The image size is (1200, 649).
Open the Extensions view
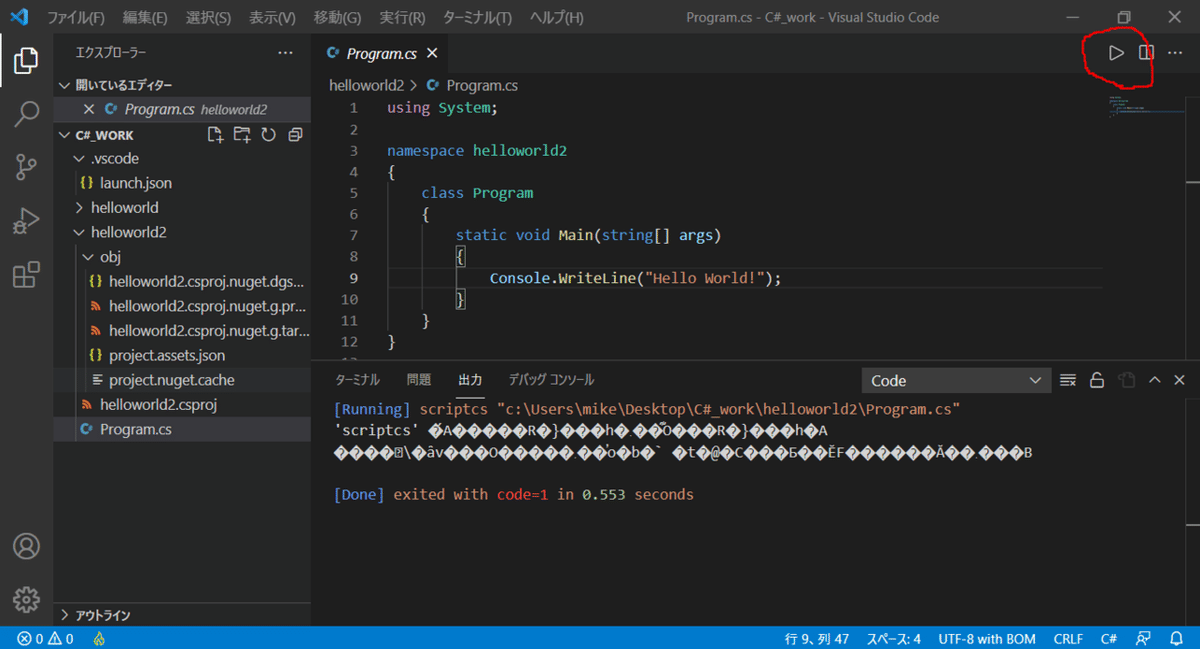(x=26, y=274)
